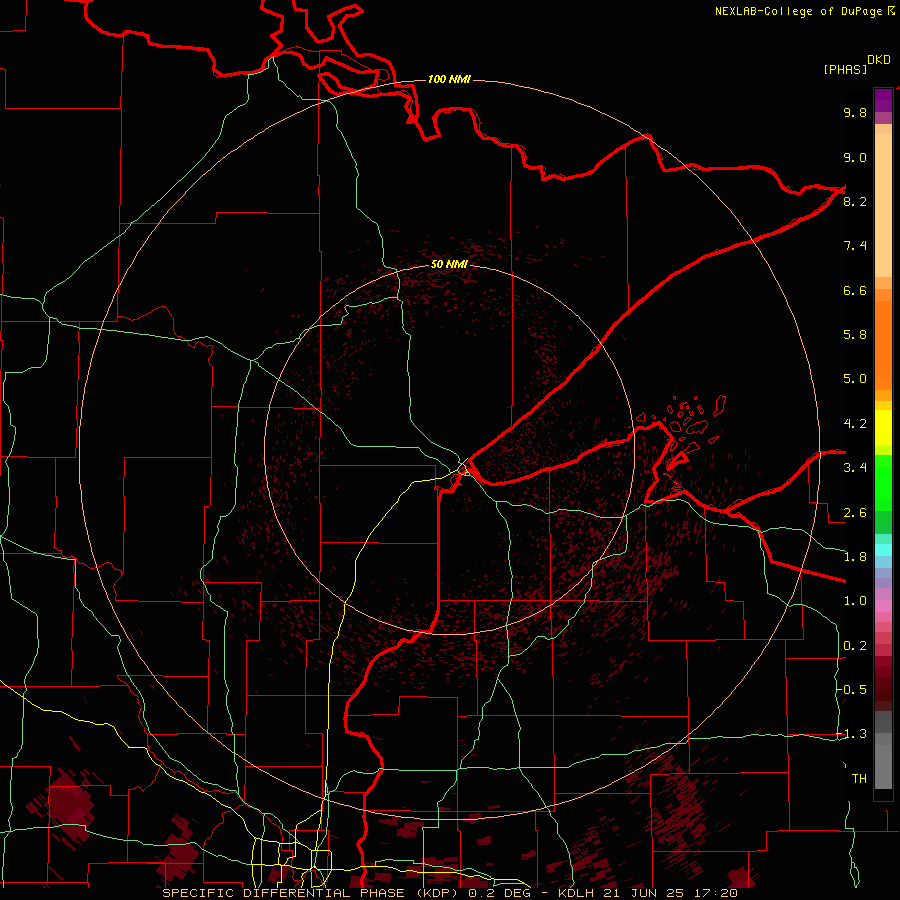
Task: Click the [PHAS] units label
Action: [x=845, y=69]
